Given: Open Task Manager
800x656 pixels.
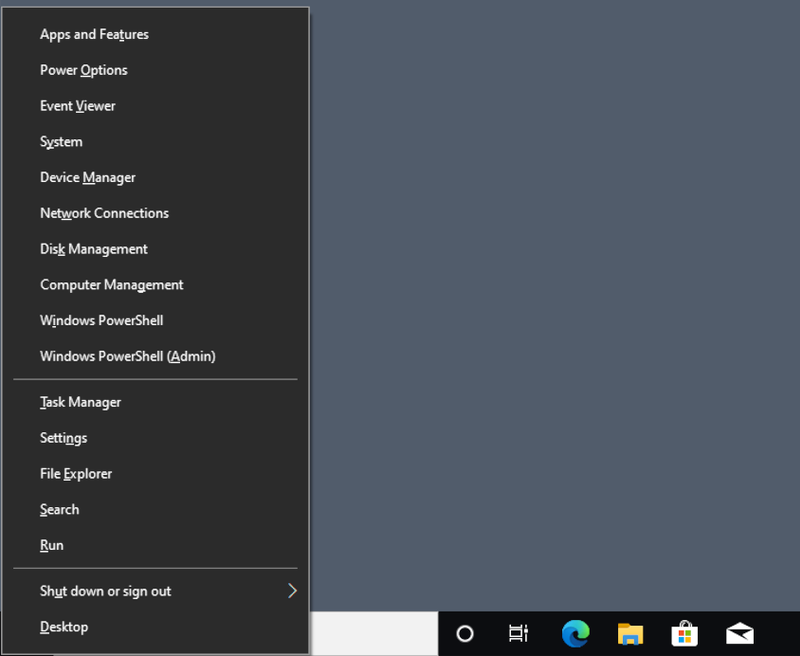Looking at the screenshot, I should coord(155,402).
